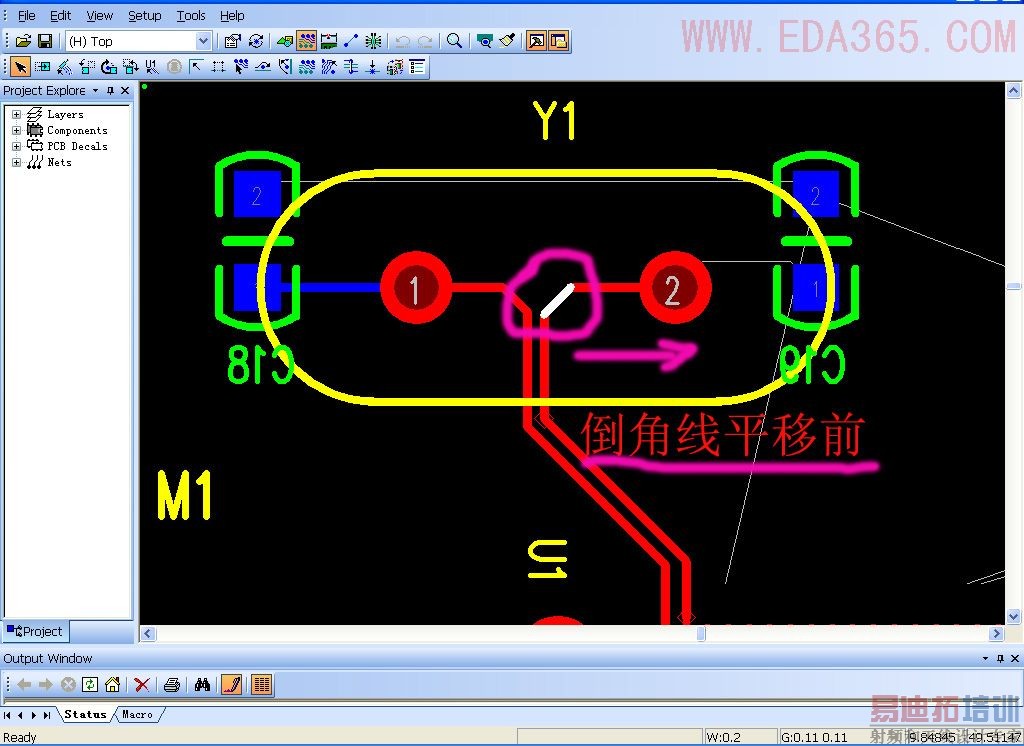
Task: Click the Home icon in Output Window
Action: point(112,685)
